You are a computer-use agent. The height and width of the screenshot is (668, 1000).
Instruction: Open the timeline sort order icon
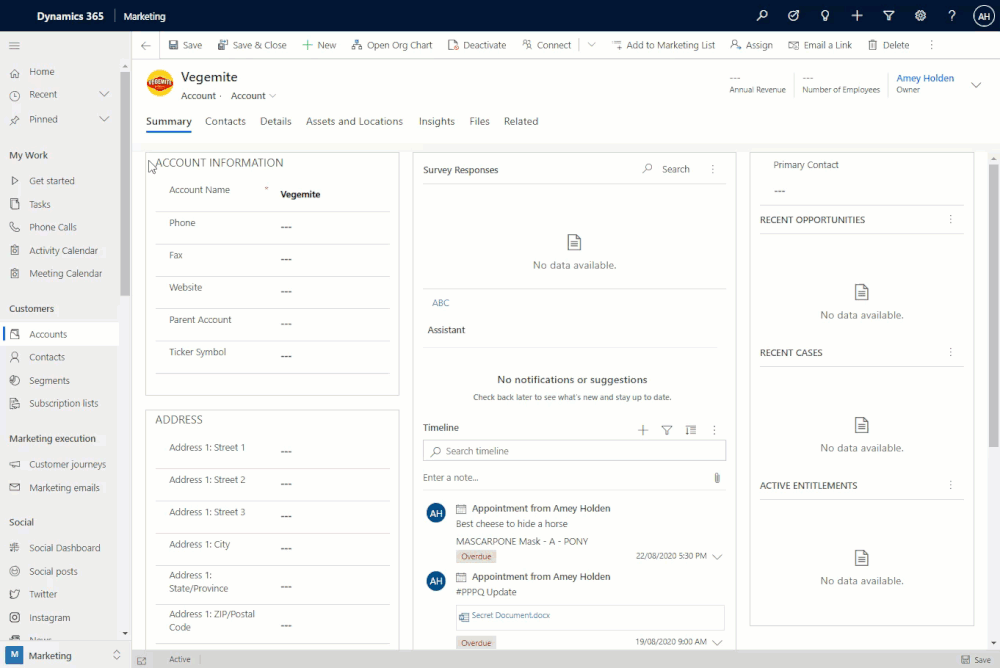(690, 429)
